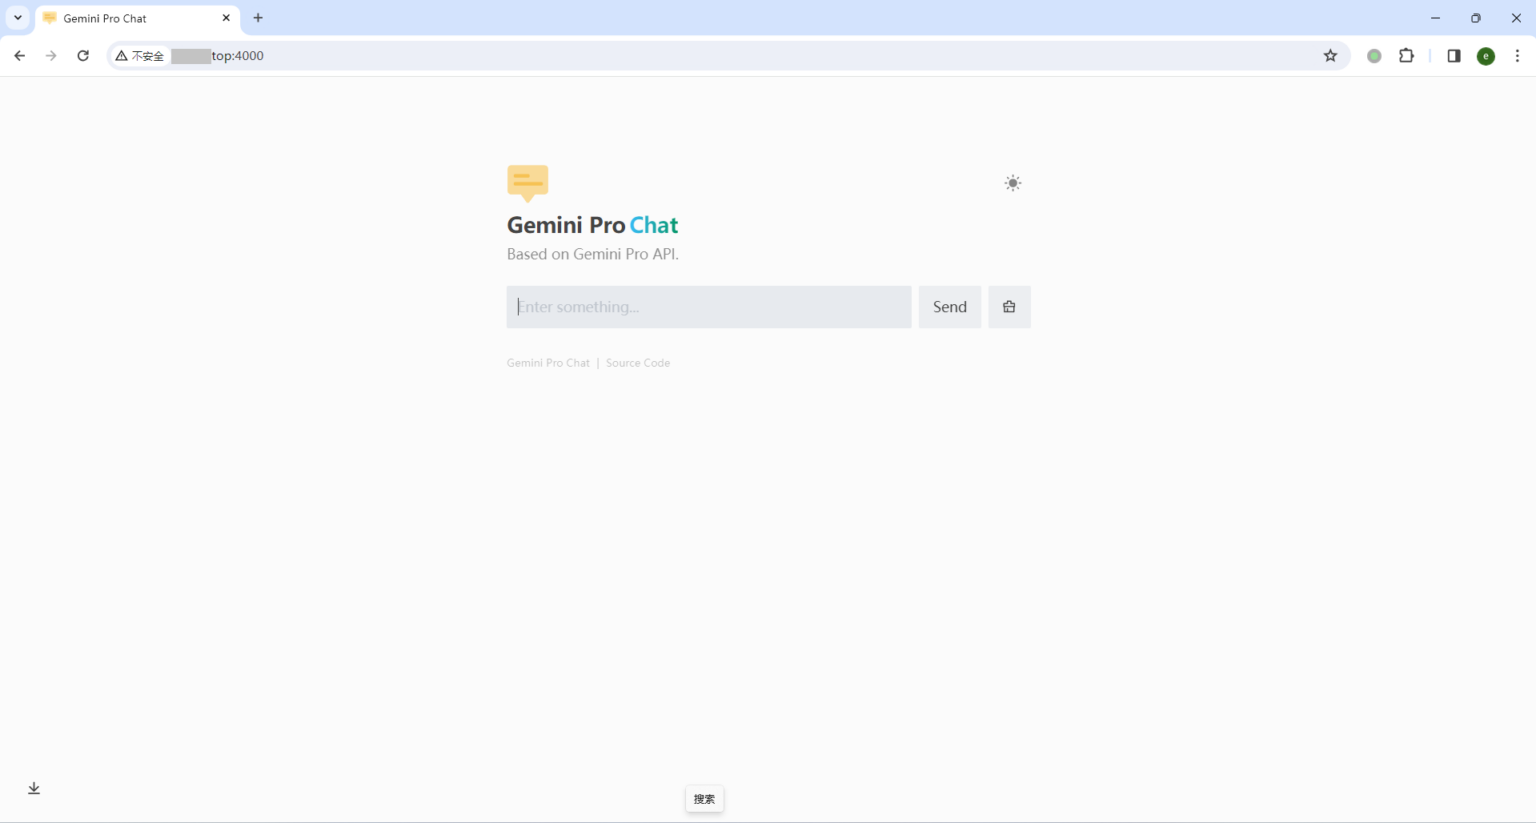Select the Gemini Pro Chat tab
The image size is (1536, 823).
pyautogui.click(x=130, y=18)
